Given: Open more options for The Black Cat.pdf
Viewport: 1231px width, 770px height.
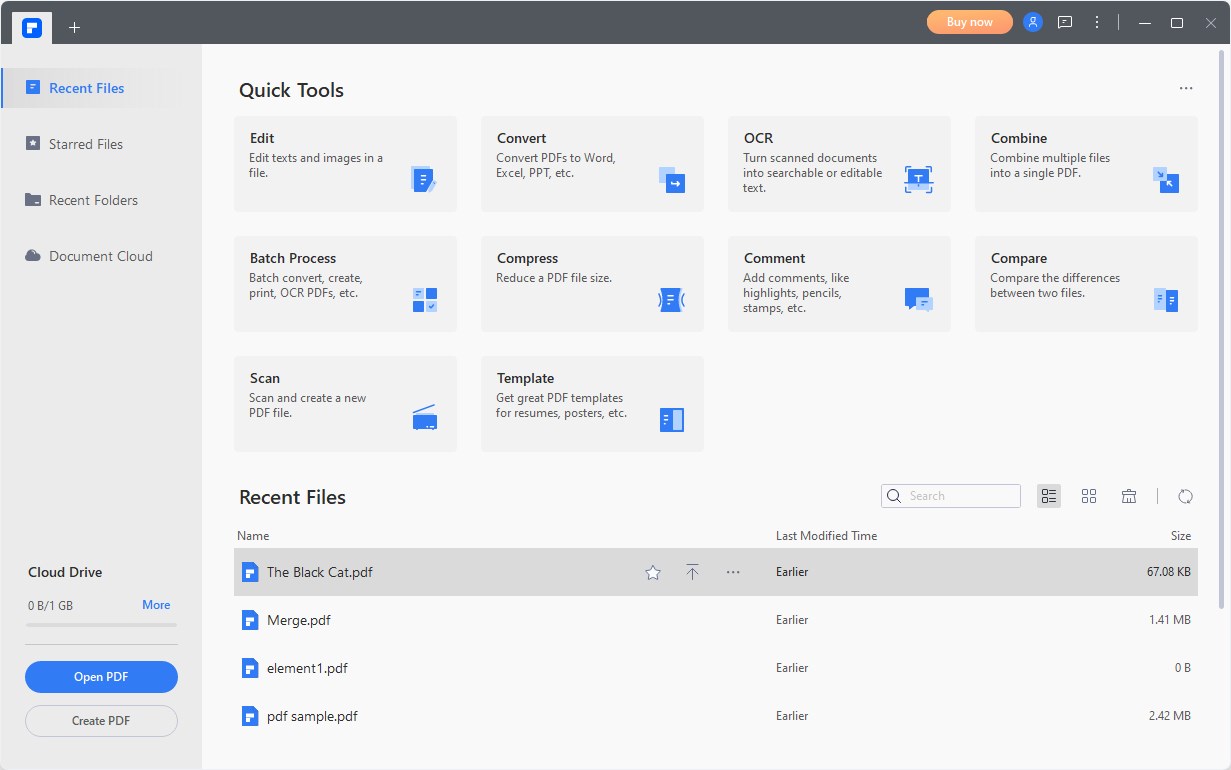Looking at the screenshot, I should (x=733, y=573).
